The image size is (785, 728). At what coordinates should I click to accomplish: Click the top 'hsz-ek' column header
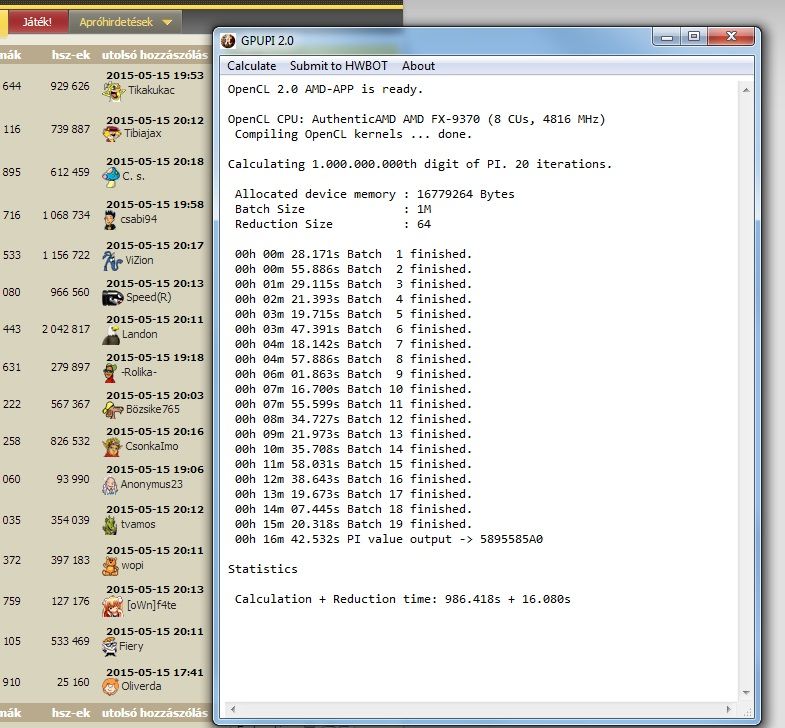click(71, 55)
